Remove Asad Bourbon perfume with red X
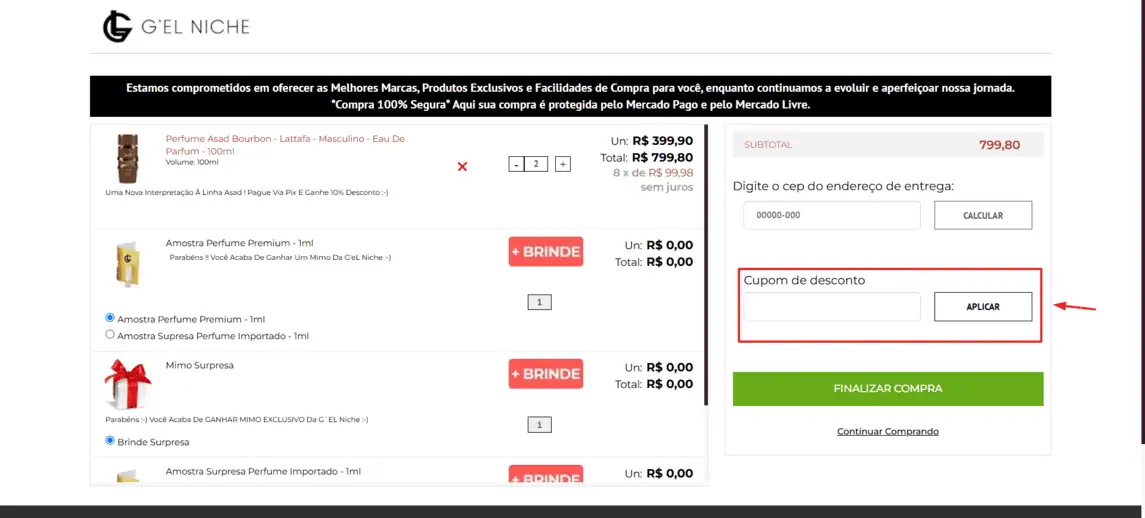This screenshot has height=518, width=1145. [462, 167]
